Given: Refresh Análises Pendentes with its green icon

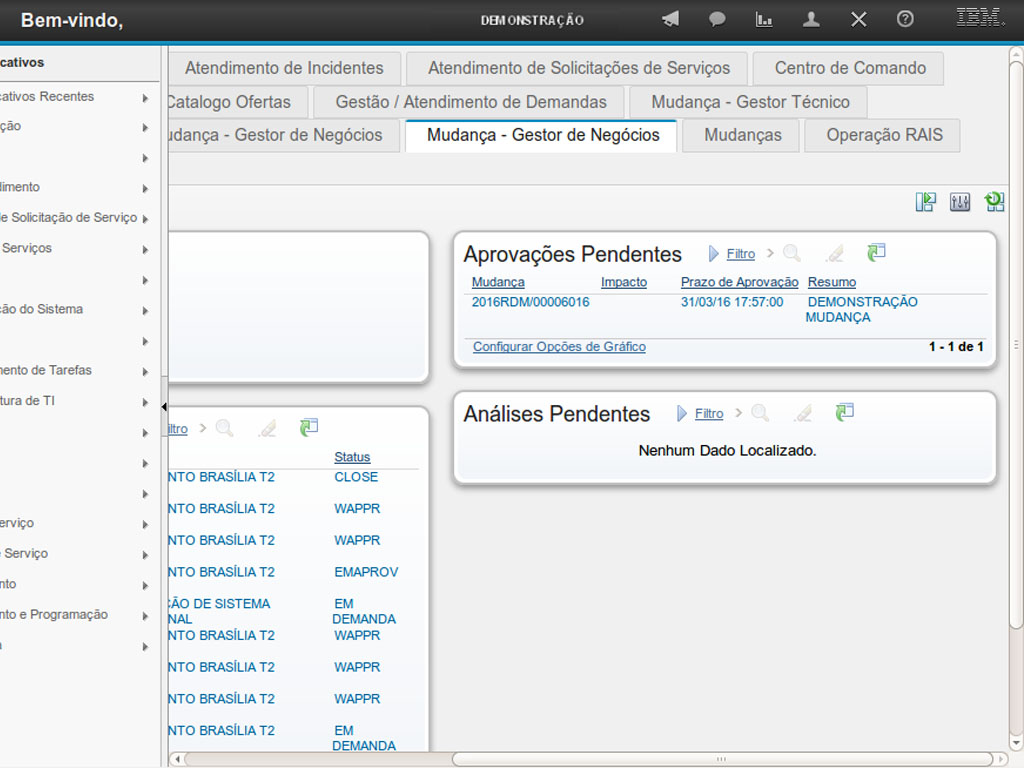Looking at the screenshot, I should (845, 412).
